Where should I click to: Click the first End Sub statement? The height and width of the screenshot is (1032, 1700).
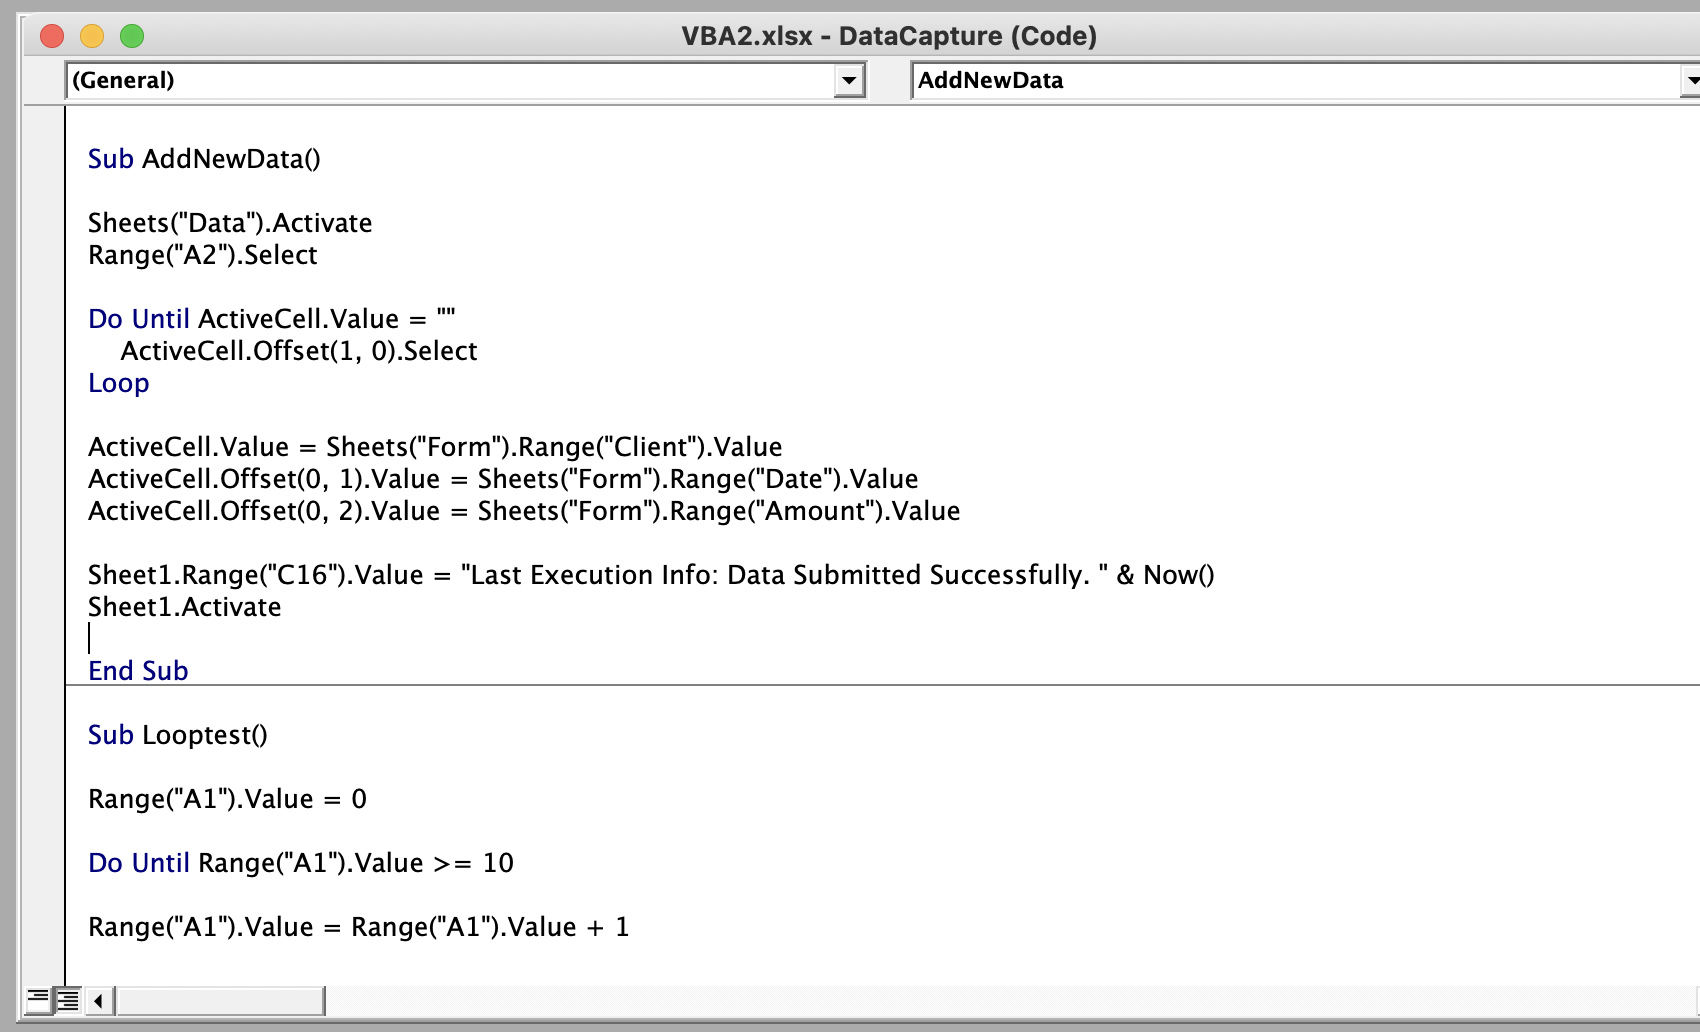138,671
